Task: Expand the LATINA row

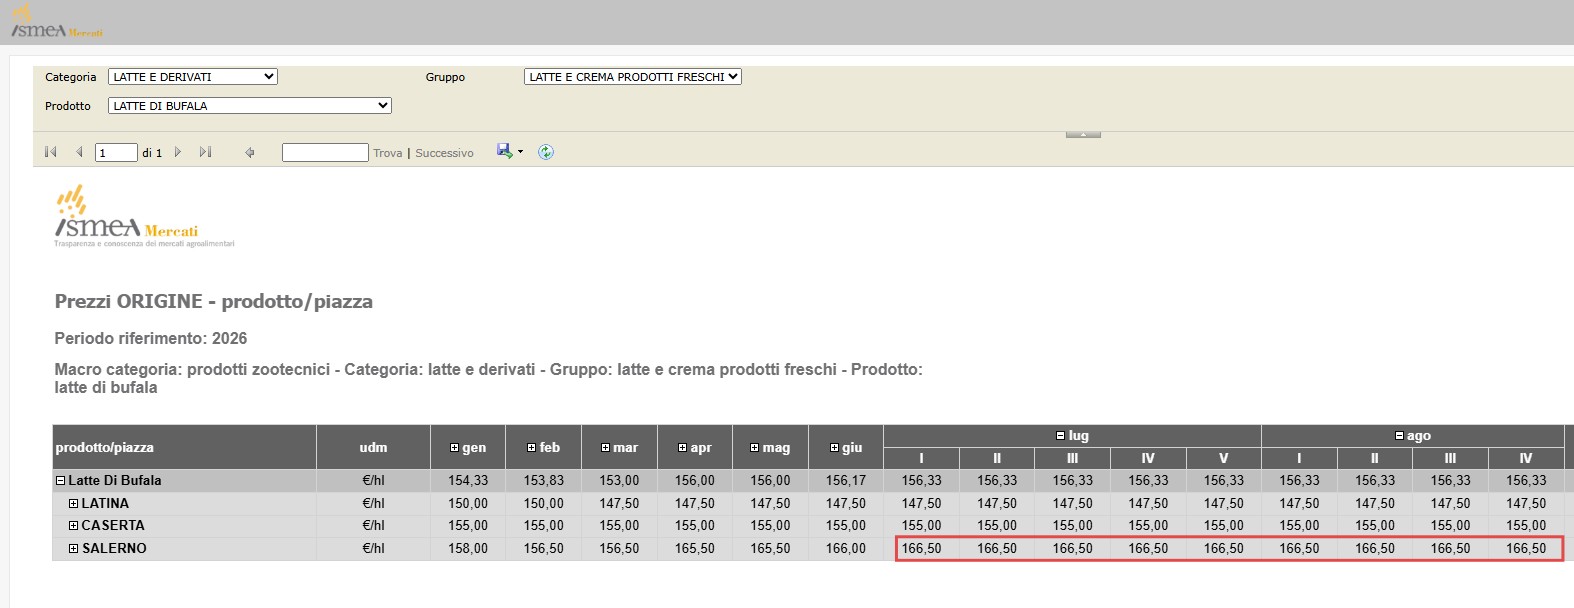Action: pos(73,504)
